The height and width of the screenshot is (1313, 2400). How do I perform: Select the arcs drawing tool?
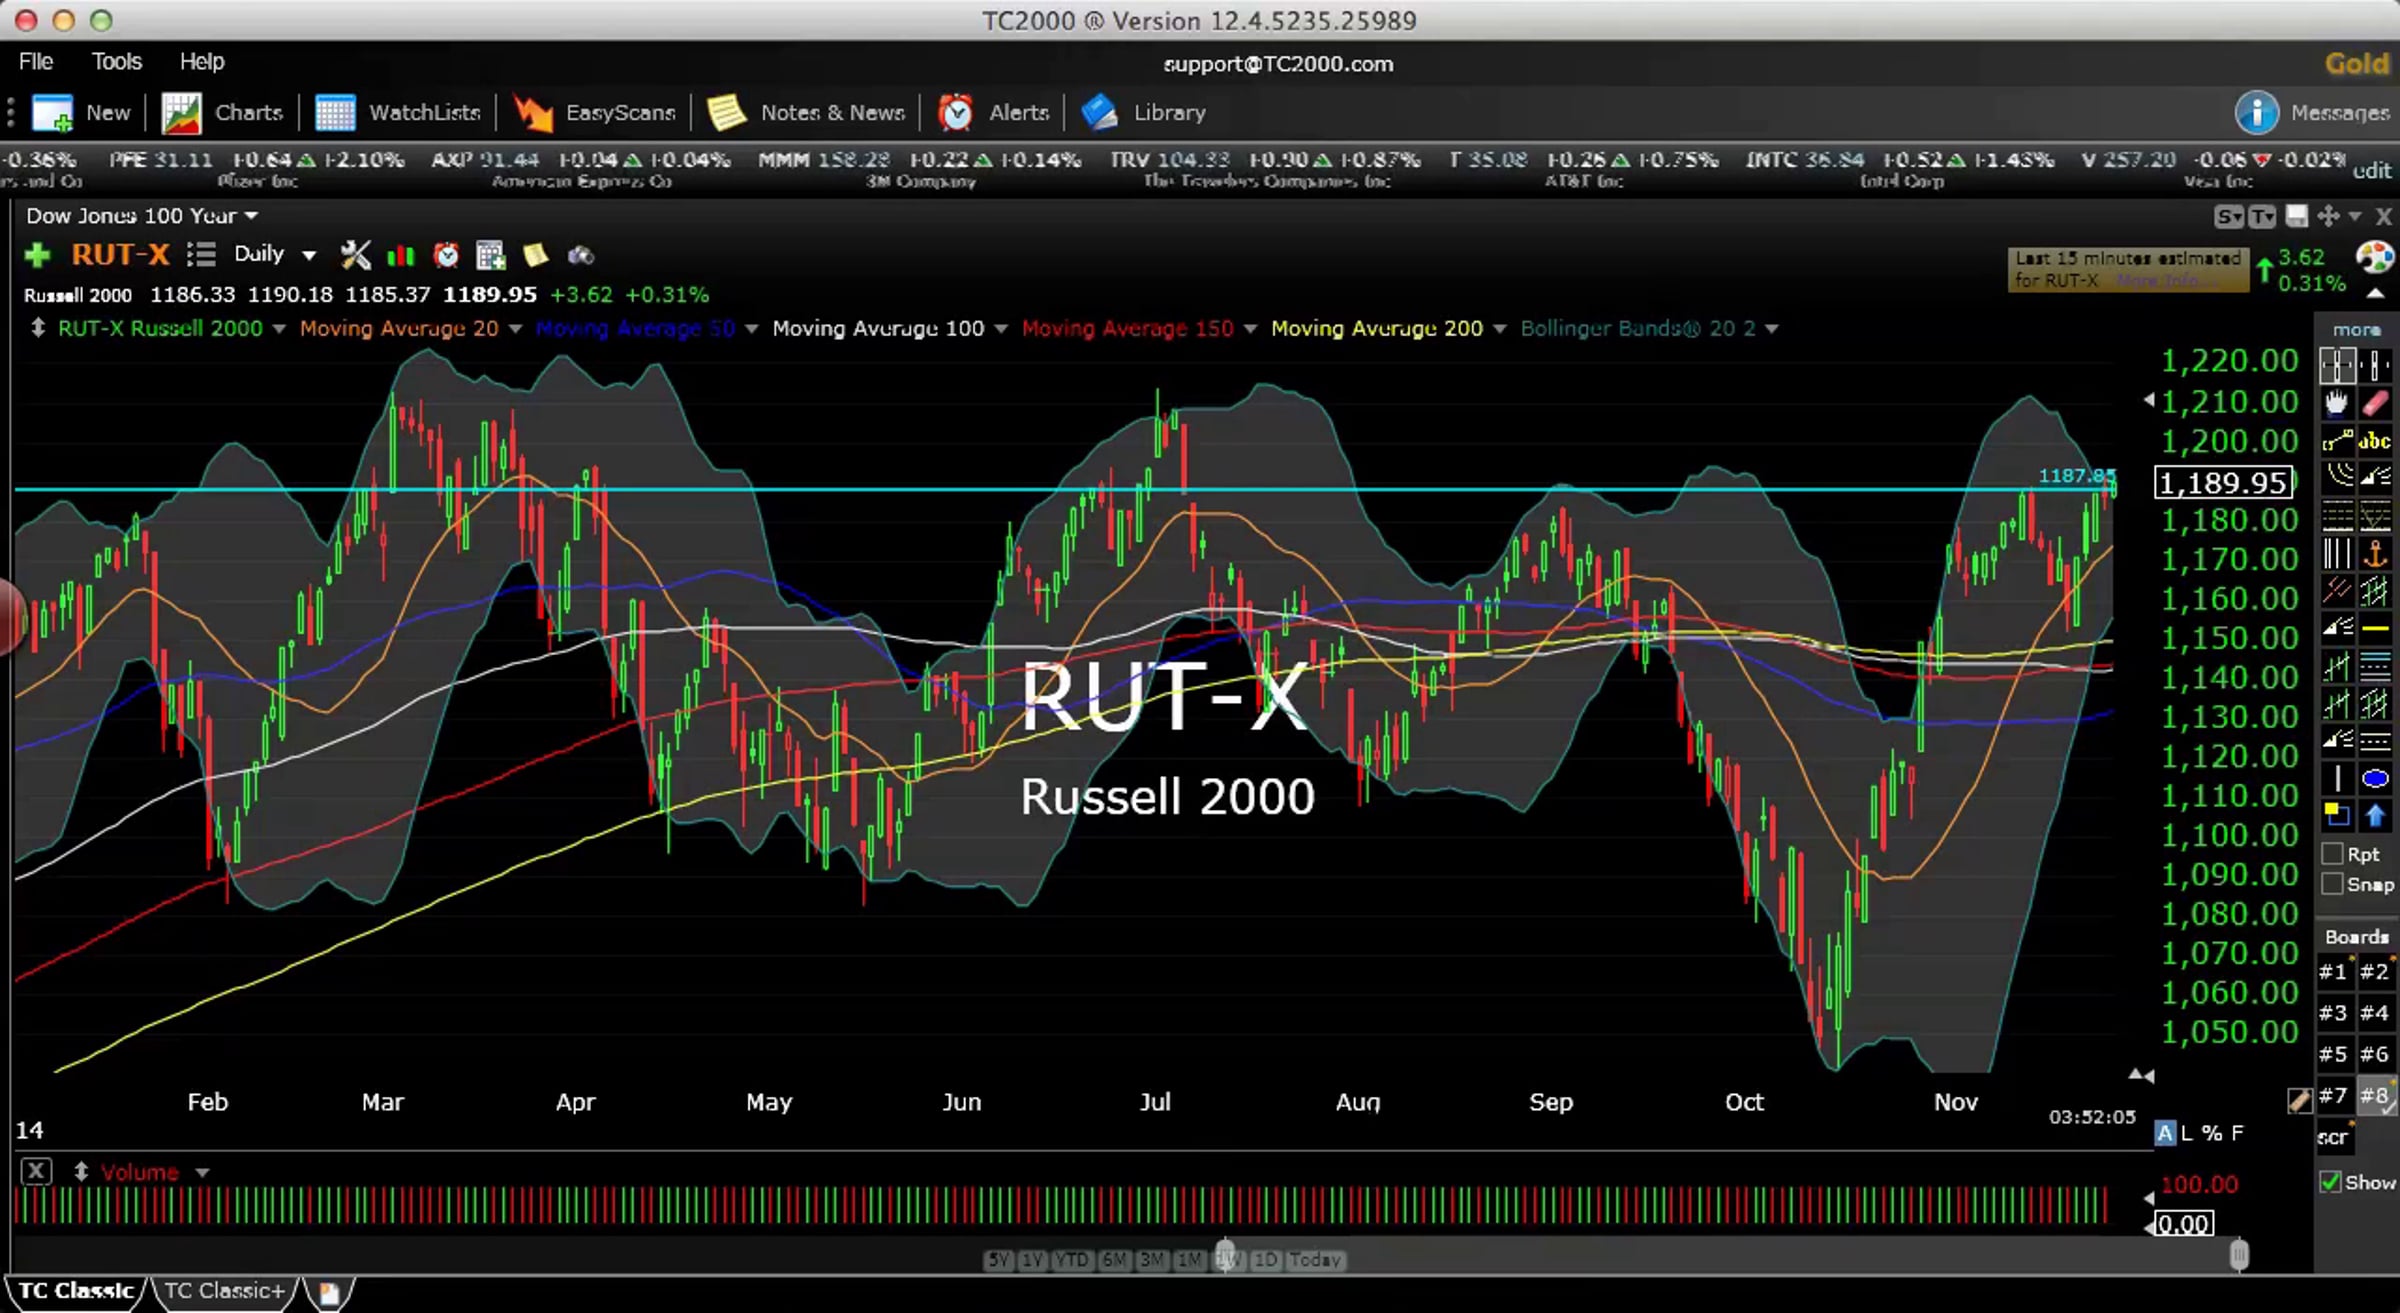[2338, 477]
